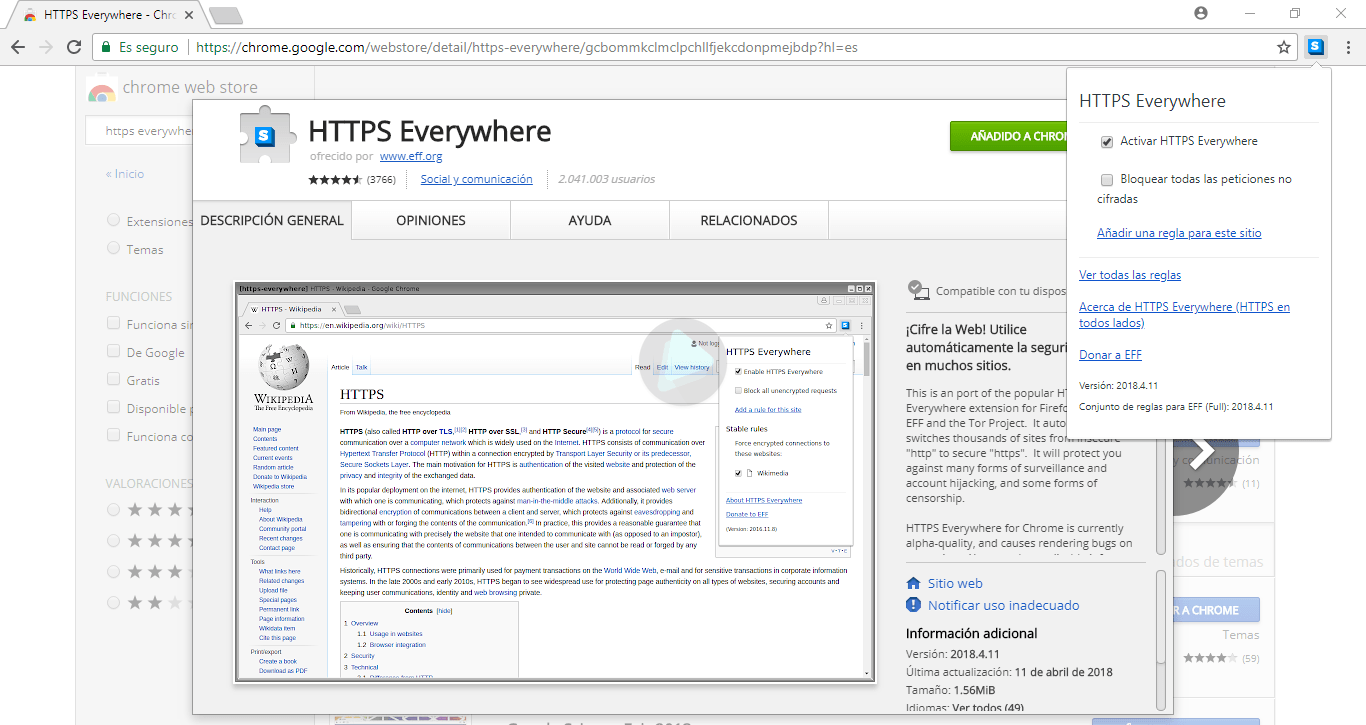Screen dimensions: 1366x725
Task: Click the browser back arrow
Action: click(18, 47)
